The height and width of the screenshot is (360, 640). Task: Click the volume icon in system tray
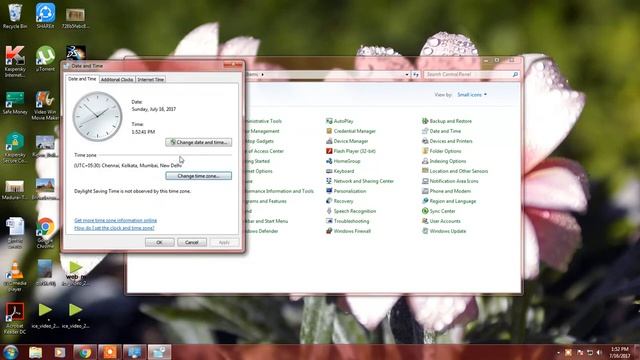599,352
